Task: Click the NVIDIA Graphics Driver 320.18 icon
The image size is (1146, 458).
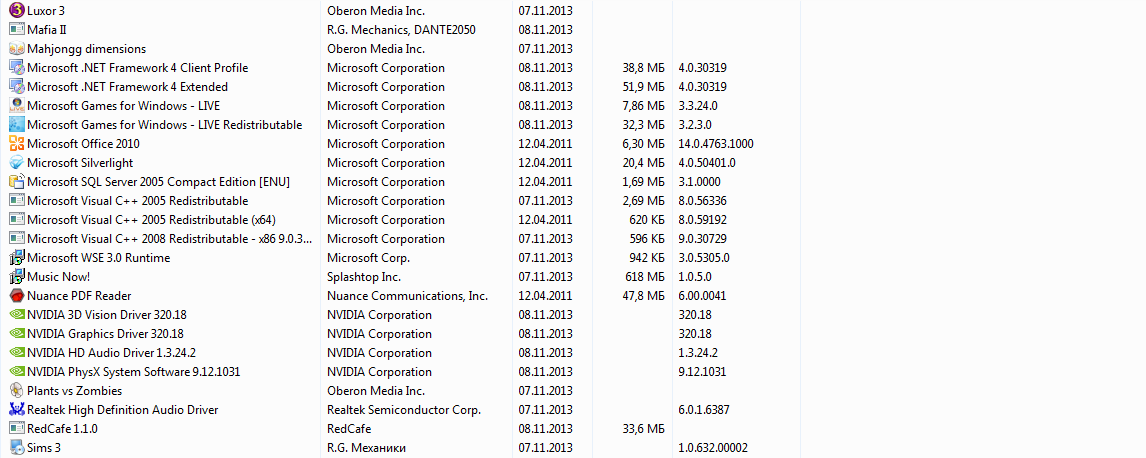Action: point(16,334)
